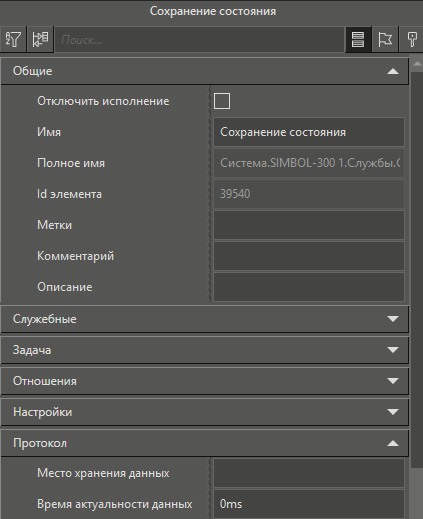This screenshot has height=519, width=423.
Task: Select the Метки label
Action: click(x=54, y=225)
